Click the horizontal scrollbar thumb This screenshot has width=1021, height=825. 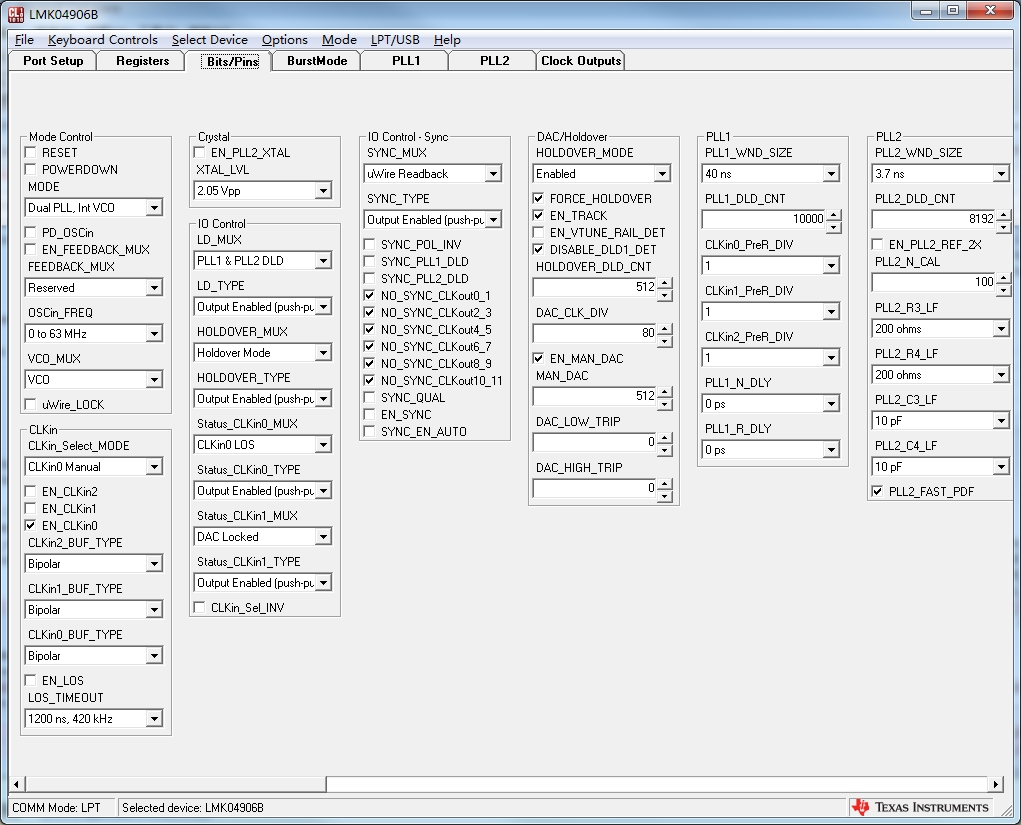tap(175, 783)
